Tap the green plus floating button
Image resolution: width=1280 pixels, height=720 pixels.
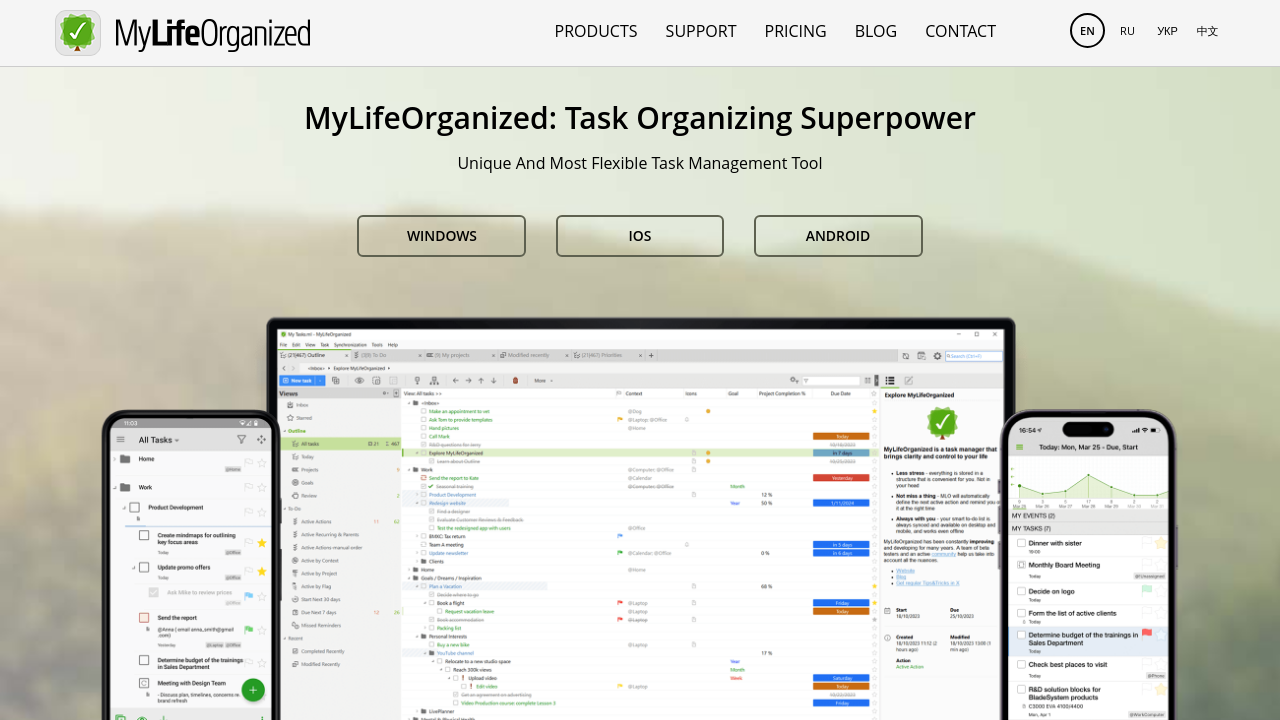pyautogui.click(x=253, y=690)
